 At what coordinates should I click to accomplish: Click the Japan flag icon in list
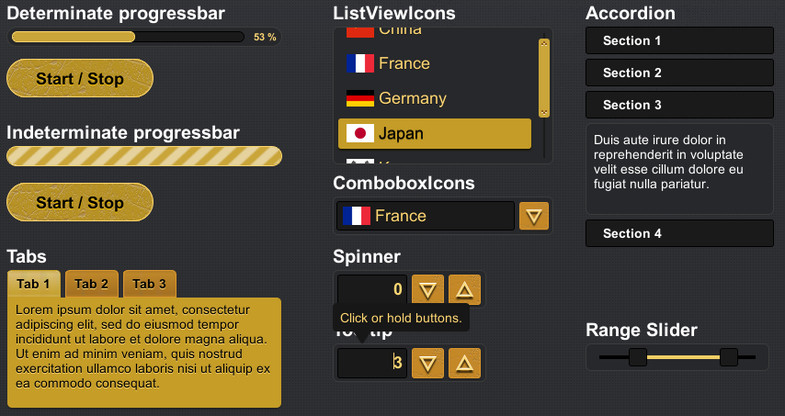[360, 134]
